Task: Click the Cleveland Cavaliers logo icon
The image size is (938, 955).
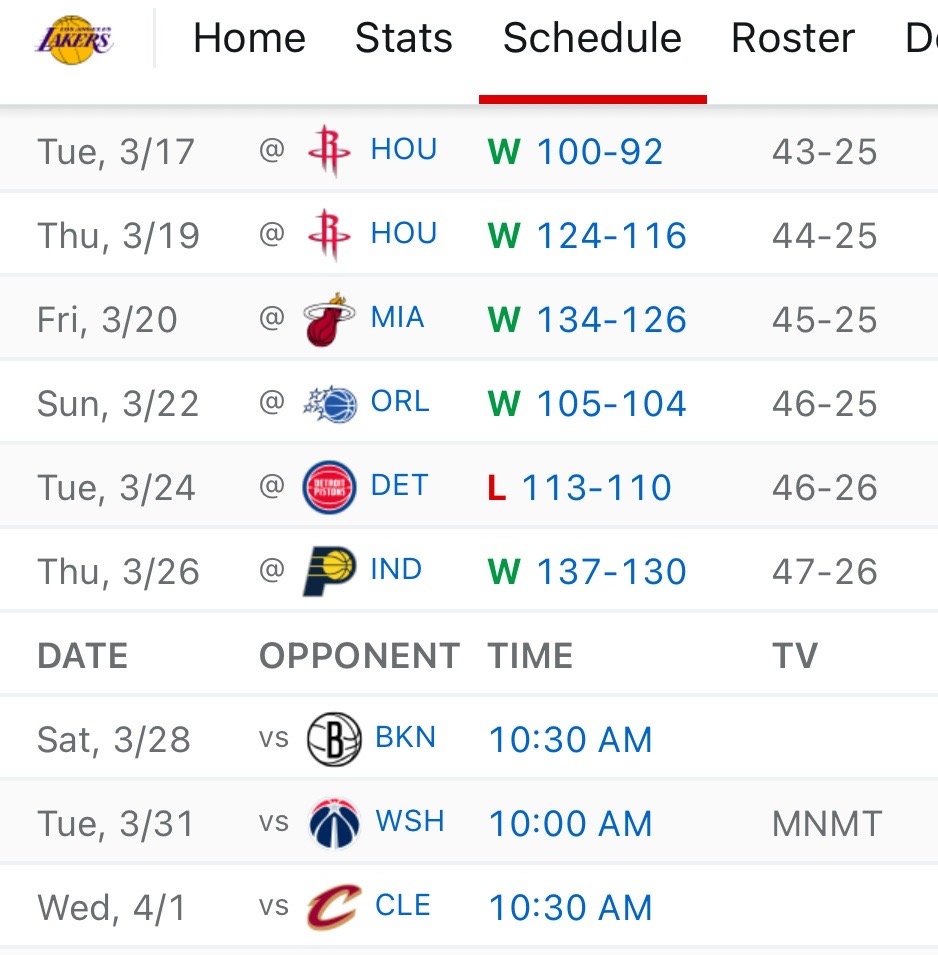Action: click(333, 908)
